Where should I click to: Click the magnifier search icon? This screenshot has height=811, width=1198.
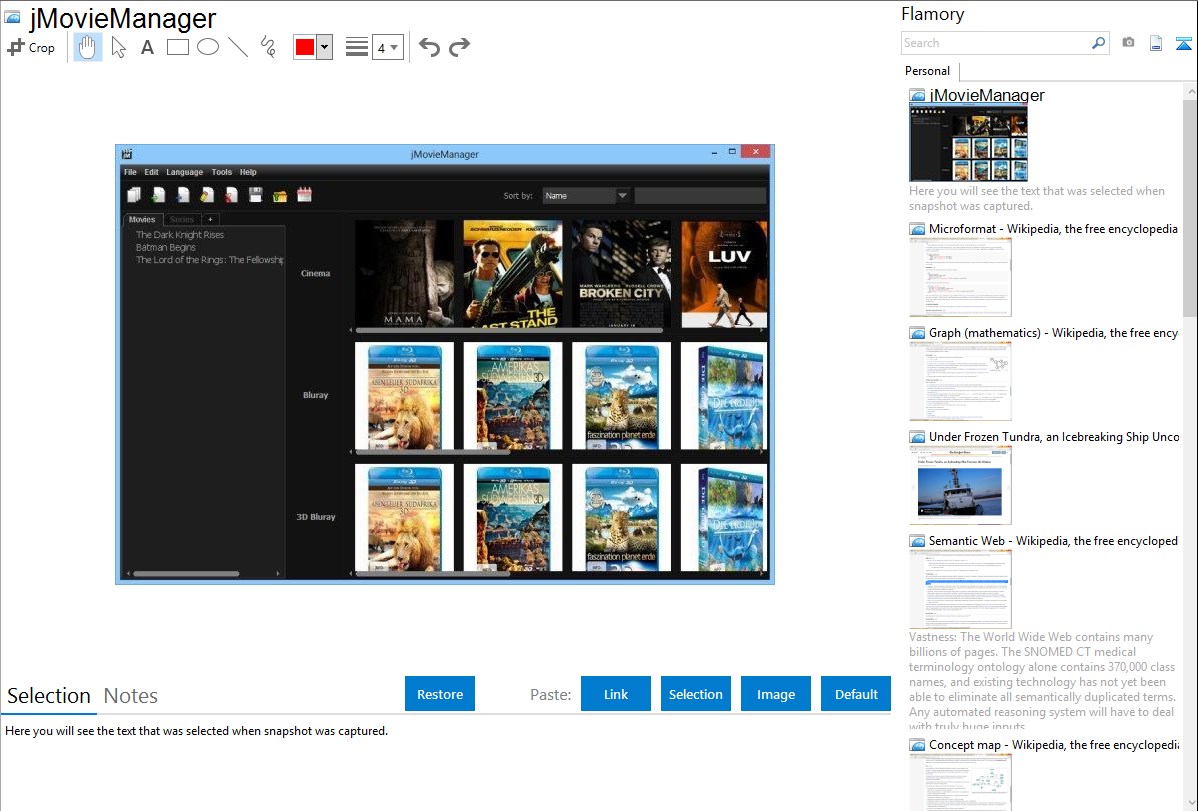(1099, 43)
